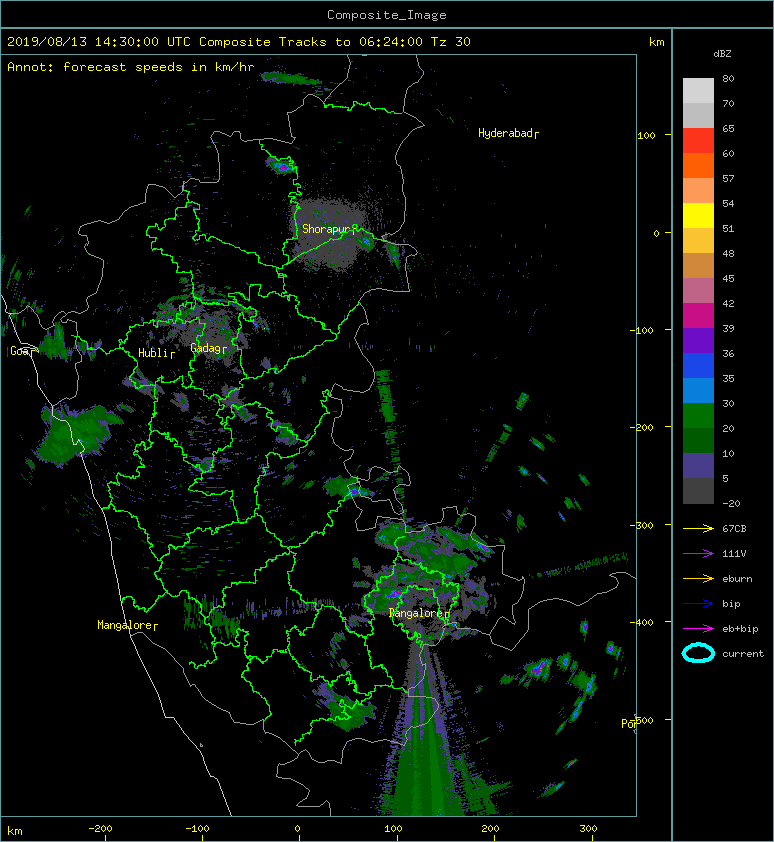Click the Goa label near coast
The width and height of the screenshot is (774, 842).
click(x=23, y=351)
